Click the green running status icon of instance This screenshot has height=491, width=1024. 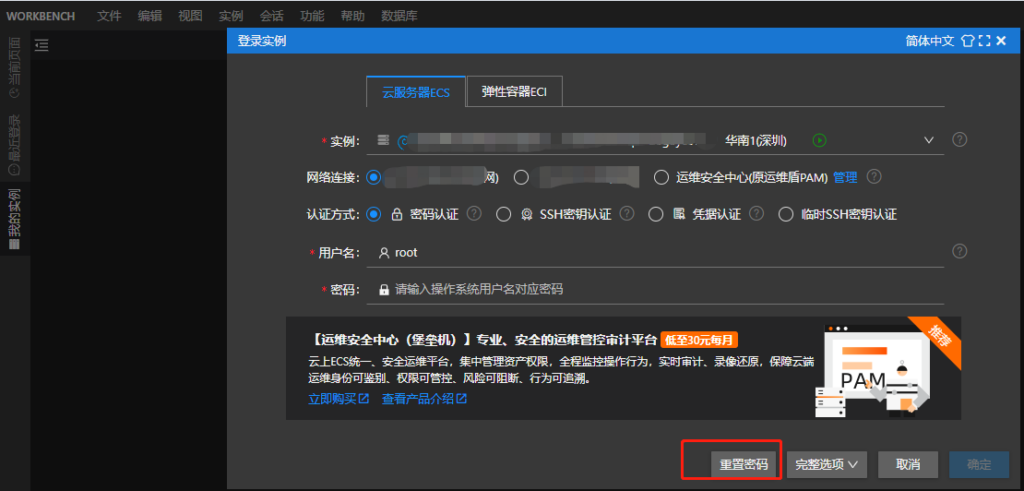820,141
